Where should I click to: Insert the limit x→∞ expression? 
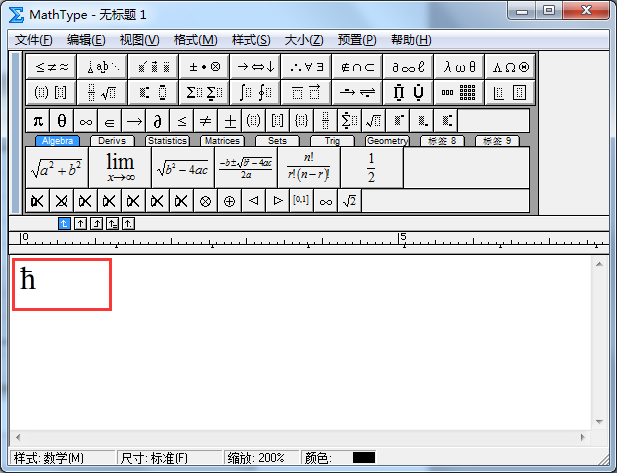click(120, 168)
